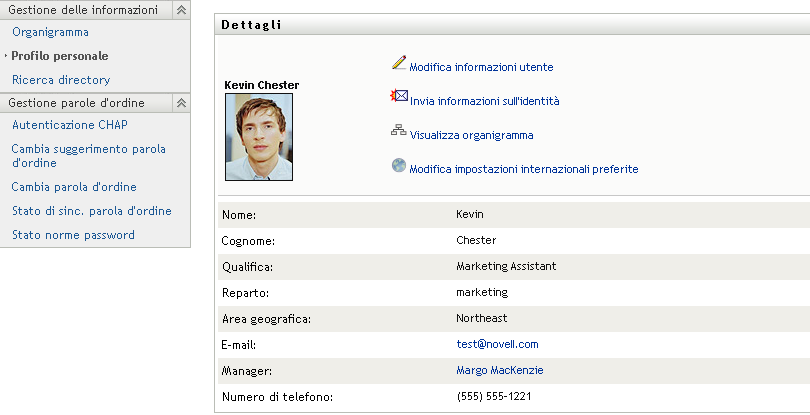This screenshot has height=415, width=810.
Task: Click the organization chart tree icon
Action: click(399, 132)
